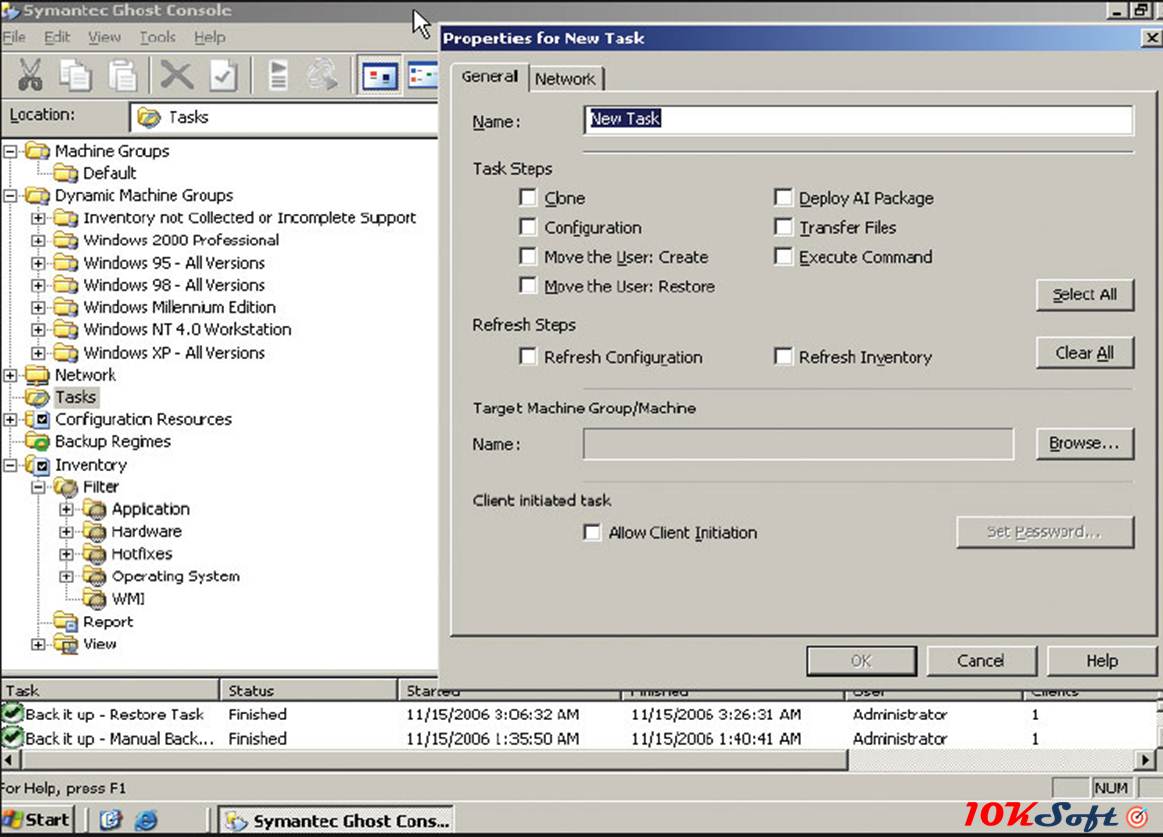This screenshot has height=837, width=1163.
Task: Enable Deploy AI Package checkbox
Action: (x=783, y=197)
